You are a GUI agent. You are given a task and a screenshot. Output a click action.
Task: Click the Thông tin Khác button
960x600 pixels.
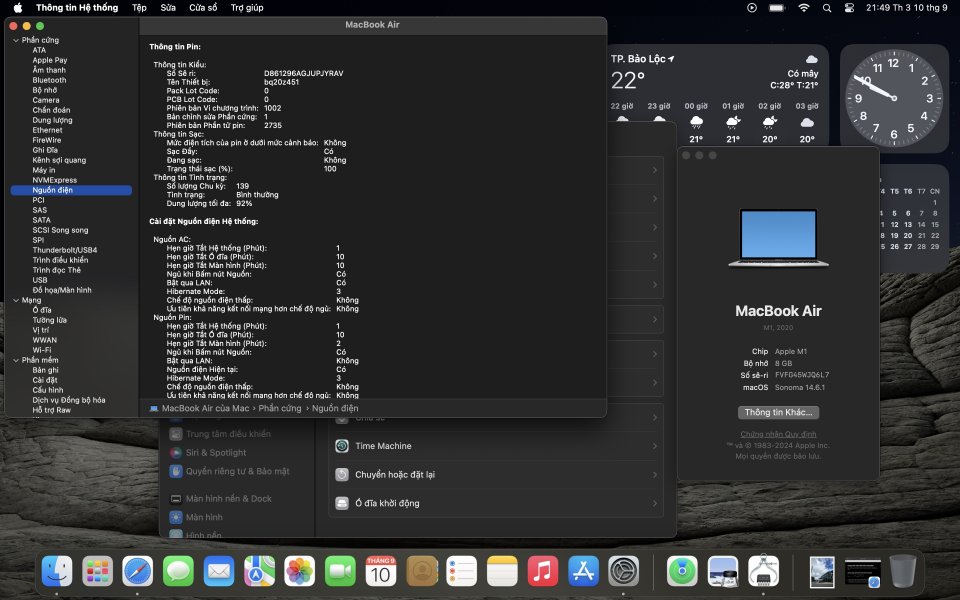778,412
